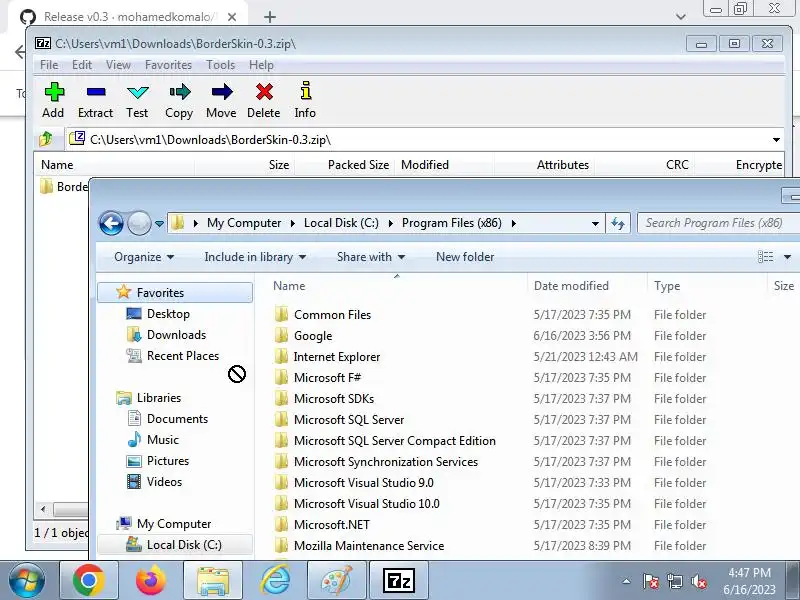This screenshot has width=800, height=600.
Task: Expand the My Computer breadcrumb arrow
Action: [x=293, y=223]
